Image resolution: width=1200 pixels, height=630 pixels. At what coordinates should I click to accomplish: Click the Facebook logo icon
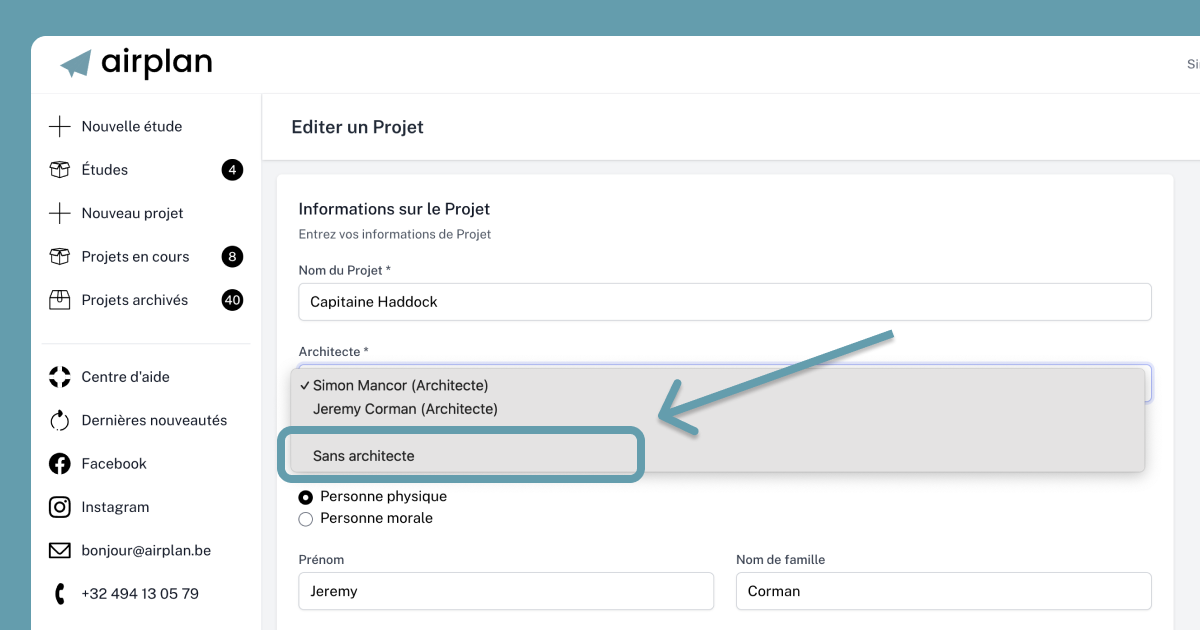(x=60, y=464)
